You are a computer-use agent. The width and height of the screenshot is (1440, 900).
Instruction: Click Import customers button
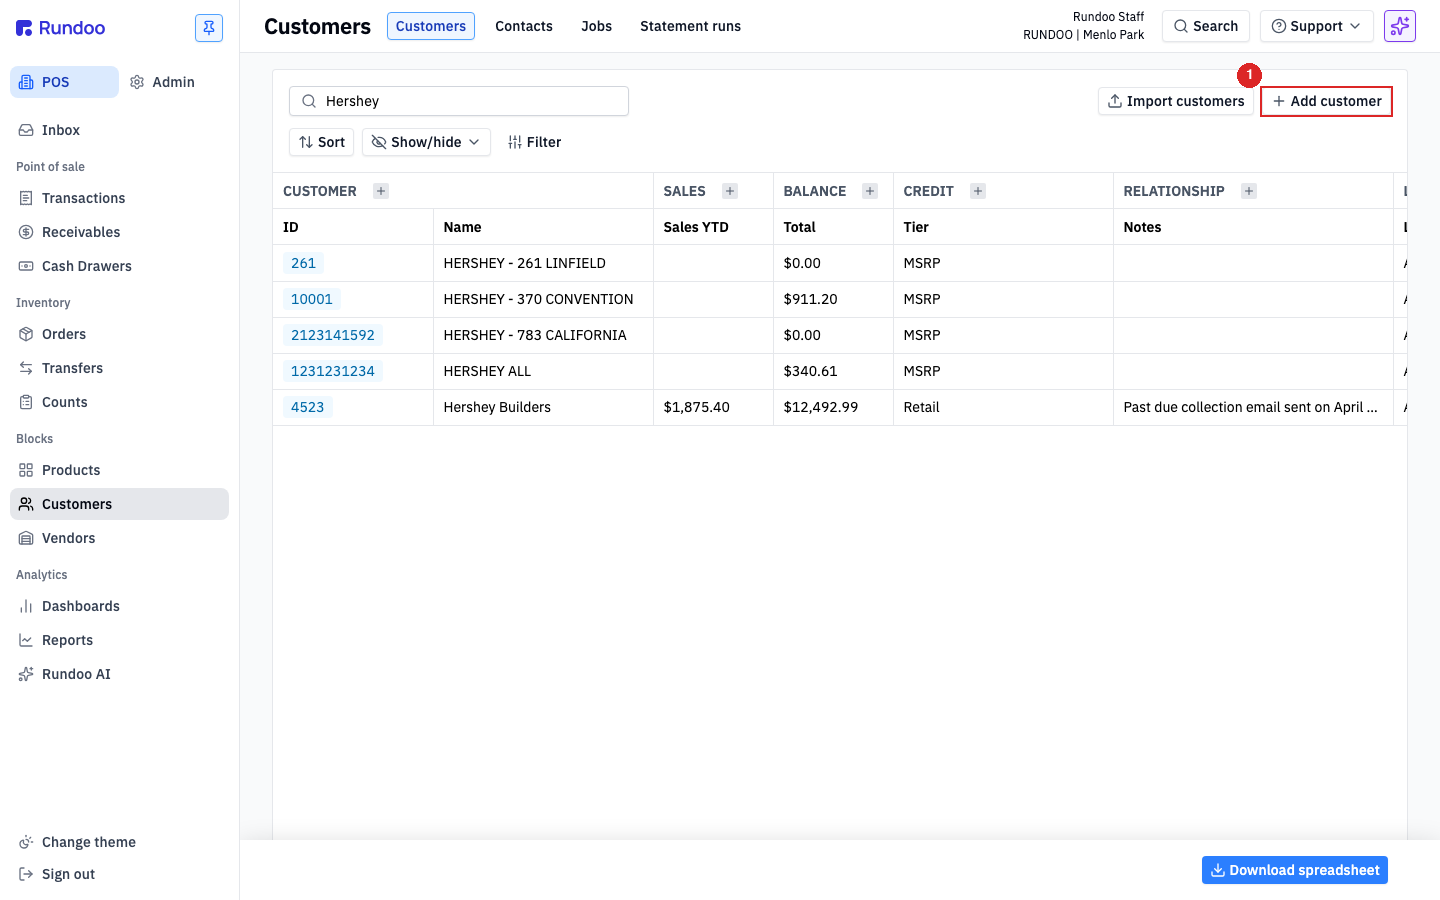1176,101
